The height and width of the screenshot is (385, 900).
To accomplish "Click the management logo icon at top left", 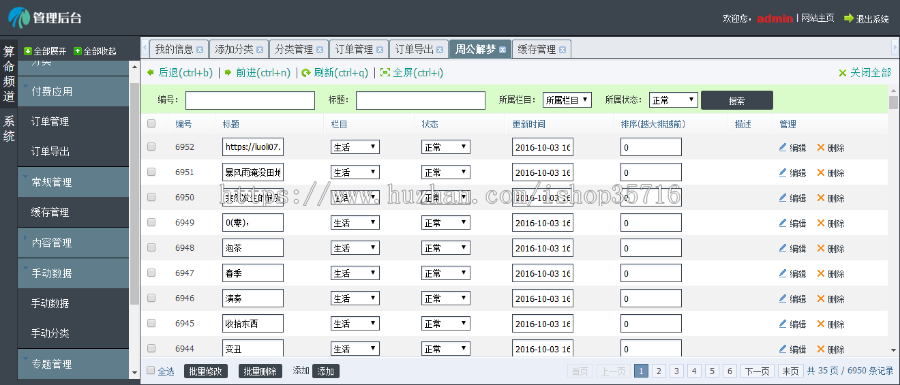I will click(x=18, y=17).
